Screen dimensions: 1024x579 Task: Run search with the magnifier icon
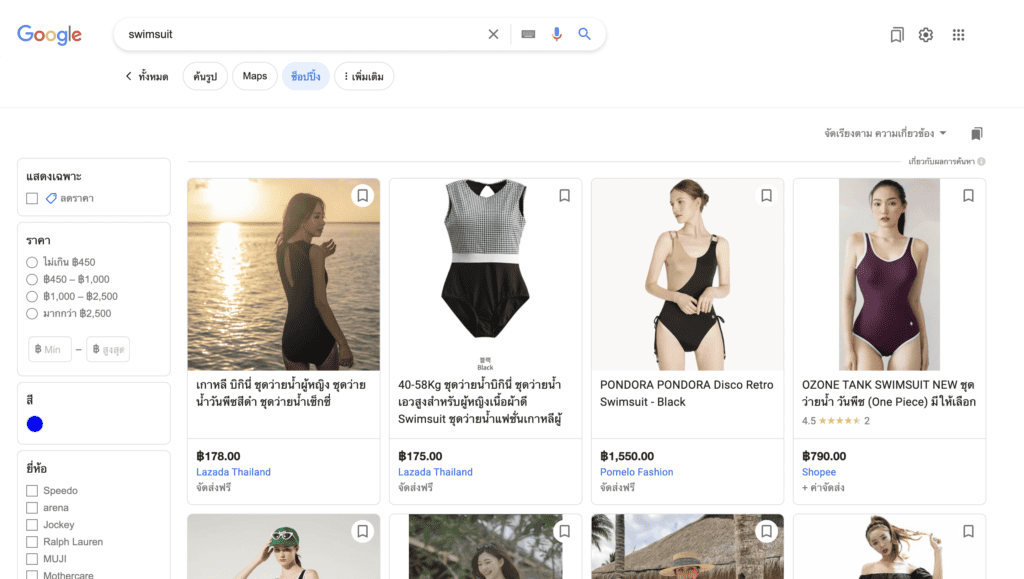point(584,34)
